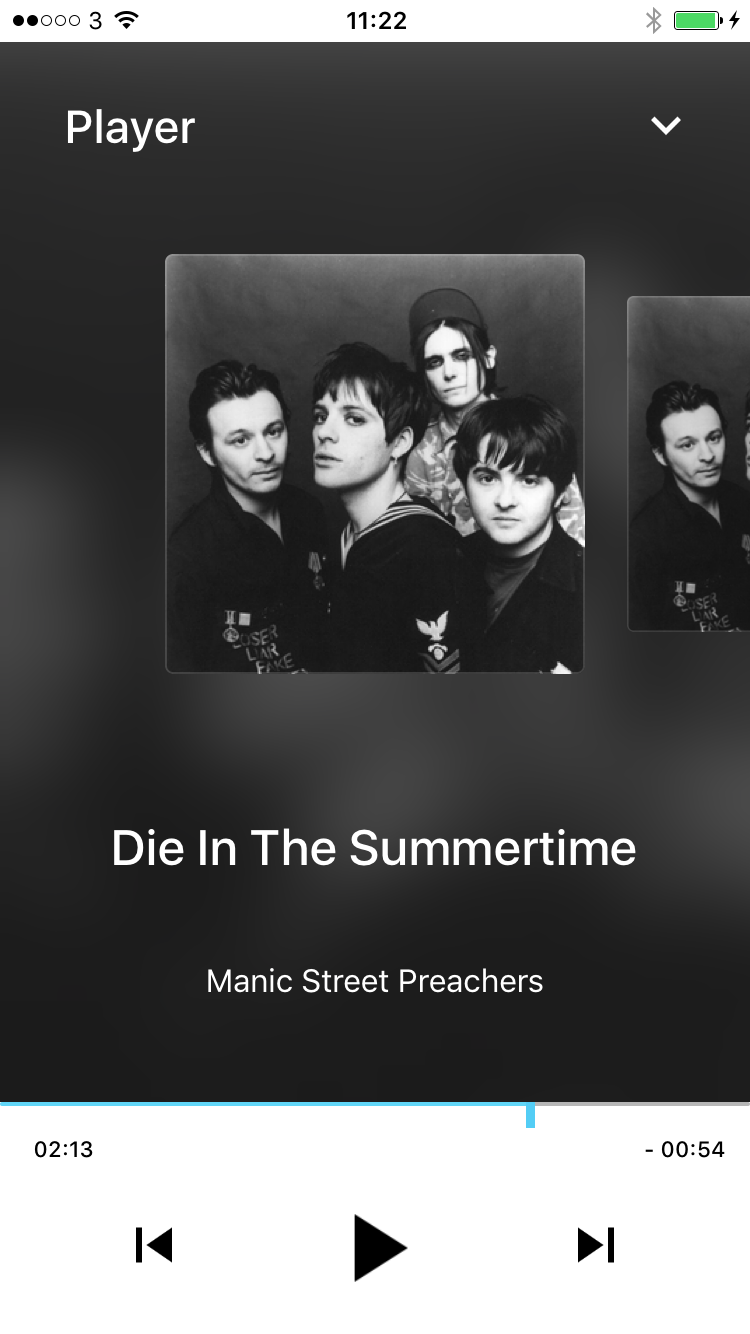Tap the 11:22 clock in status bar
This screenshot has height=1334, width=750.
click(x=376, y=20)
